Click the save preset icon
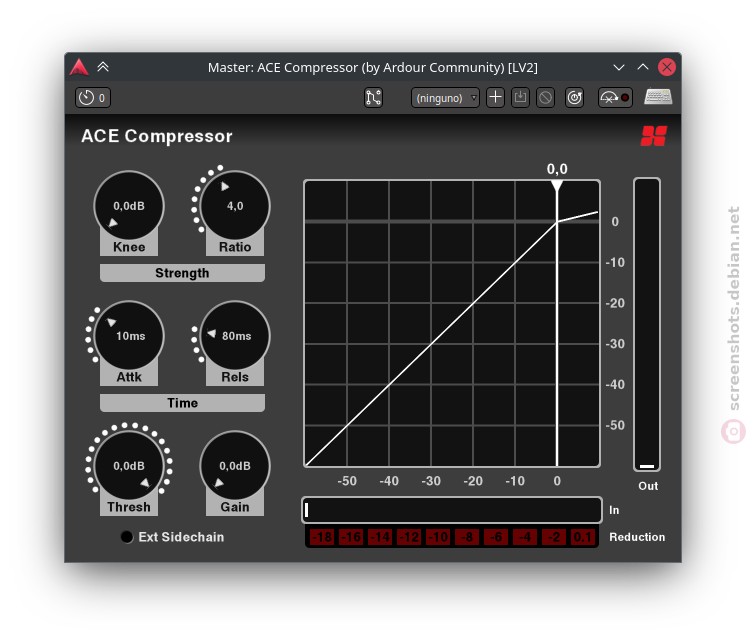The width and height of the screenshot is (746, 639). pos(520,98)
